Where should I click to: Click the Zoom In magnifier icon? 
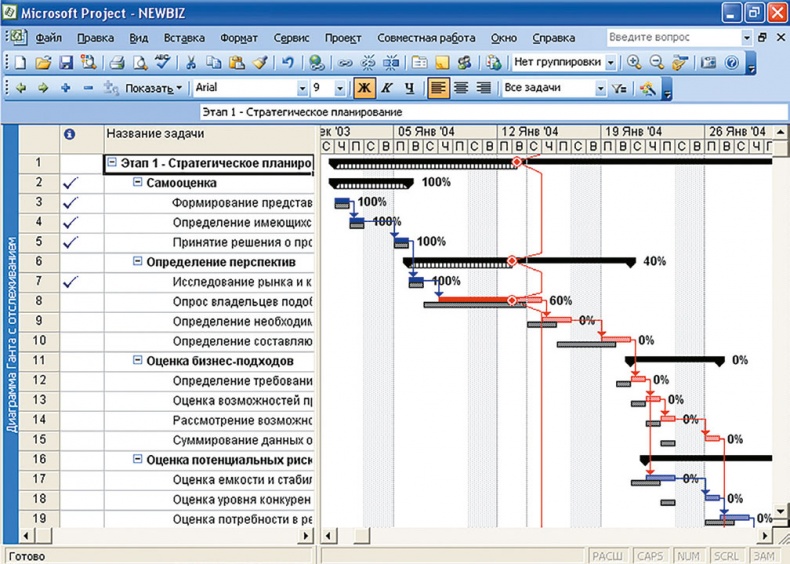point(633,62)
